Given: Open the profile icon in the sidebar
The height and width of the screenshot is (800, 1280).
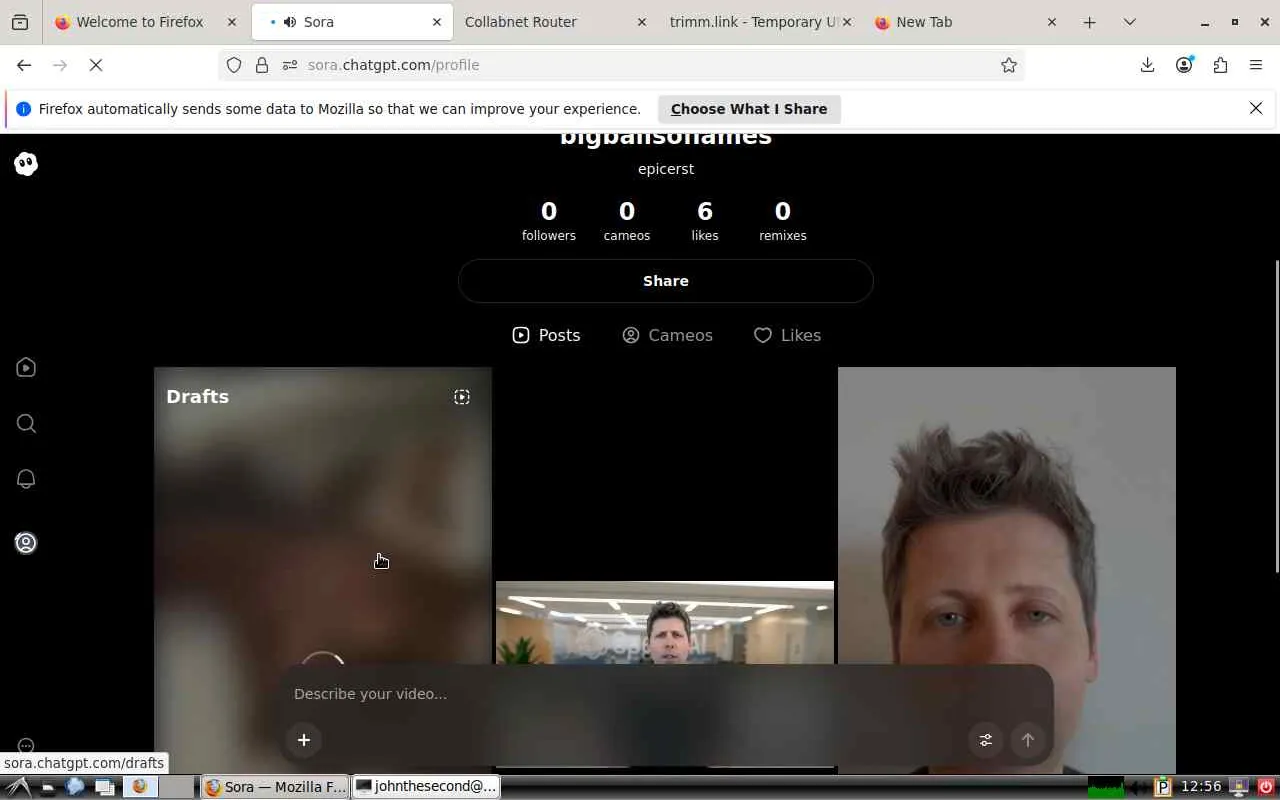Looking at the screenshot, I should pos(26,543).
